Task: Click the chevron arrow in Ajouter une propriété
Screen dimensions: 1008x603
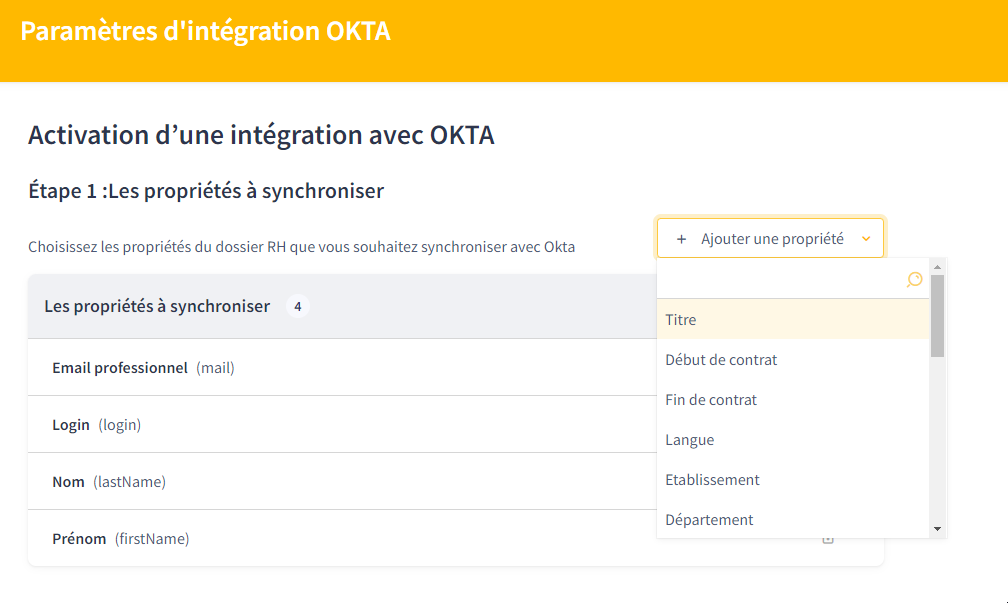Action: [866, 239]
